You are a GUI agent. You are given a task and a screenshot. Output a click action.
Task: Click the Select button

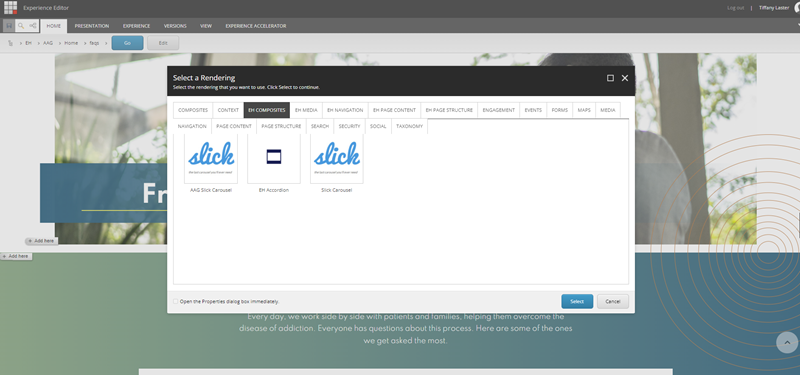(x=577, y=302)
